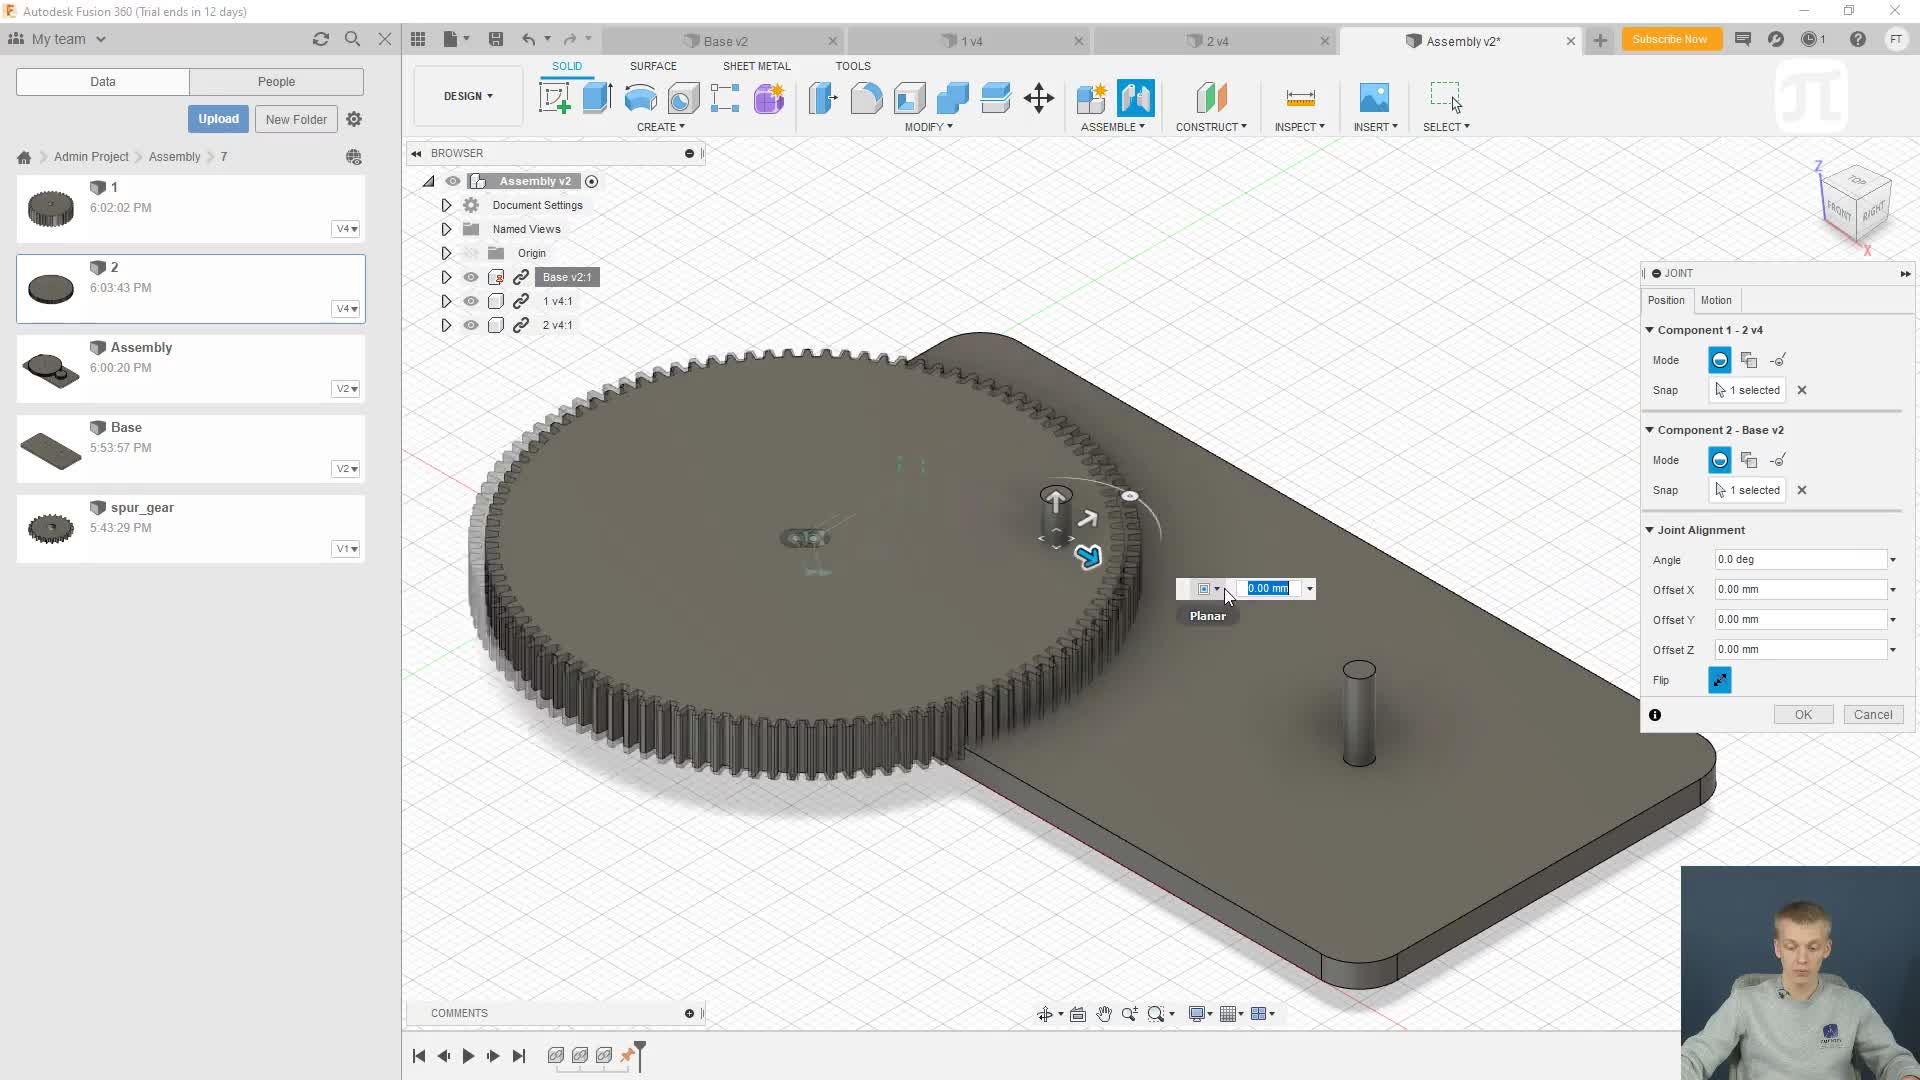Image resolution: width=1920 pixels, height=1080 pixels.
Task: Open data panel settings gear
Action: (354, 119)
